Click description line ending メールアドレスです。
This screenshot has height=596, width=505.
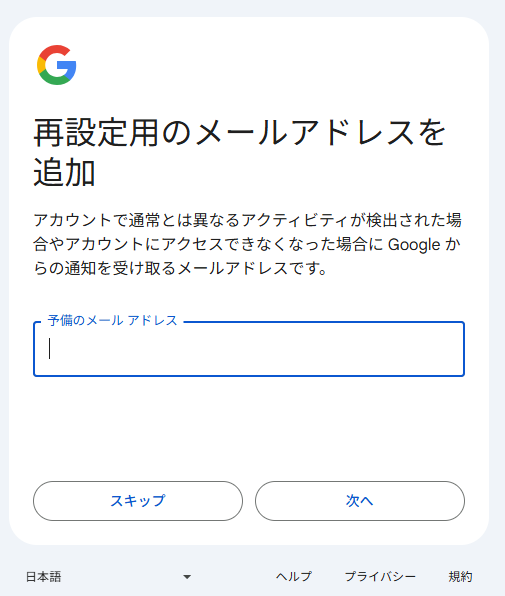pos(180,268)
